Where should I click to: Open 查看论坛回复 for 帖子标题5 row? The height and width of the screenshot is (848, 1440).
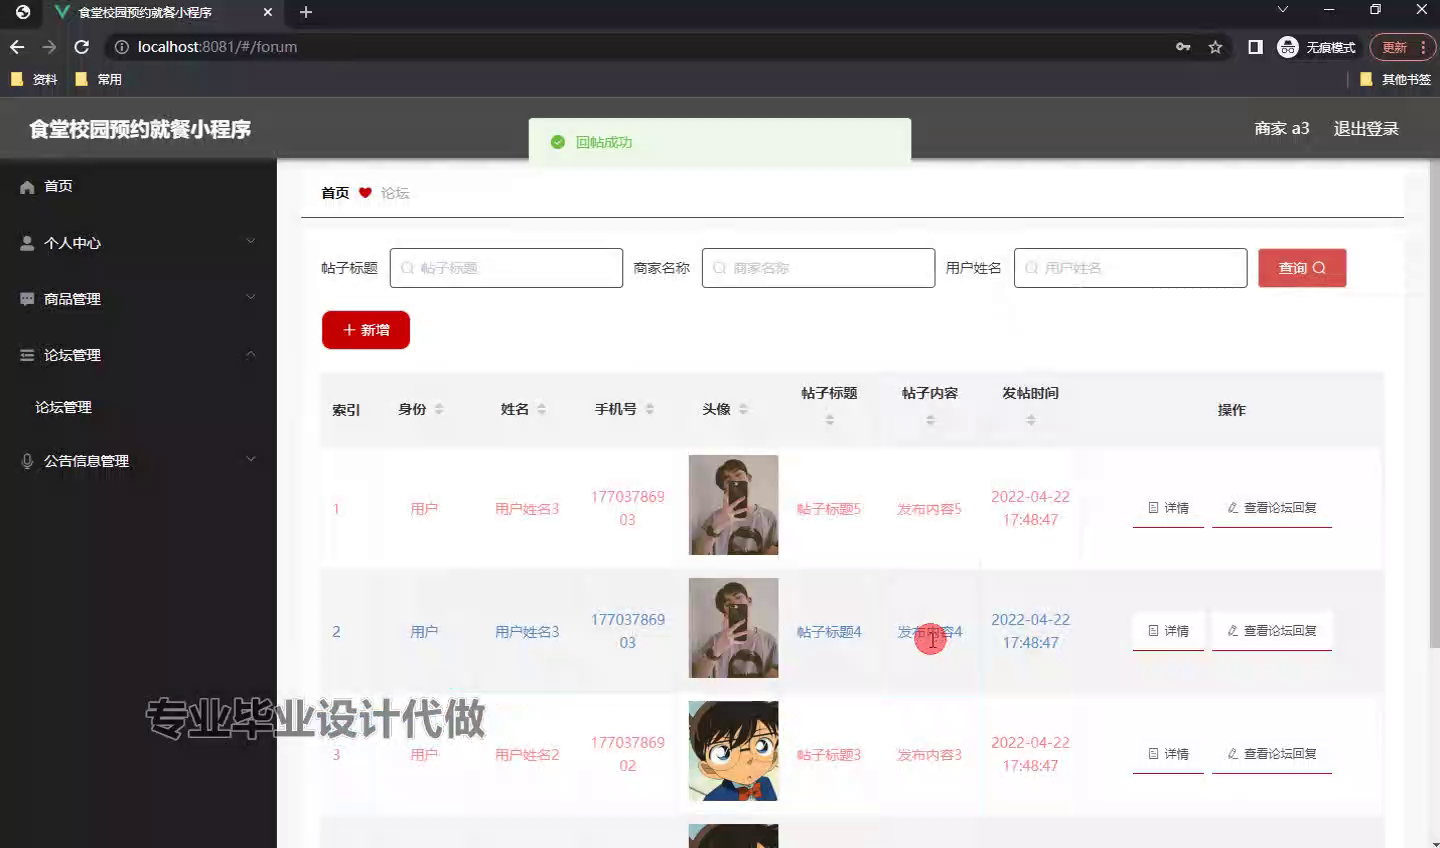[x=1272, y=508]
